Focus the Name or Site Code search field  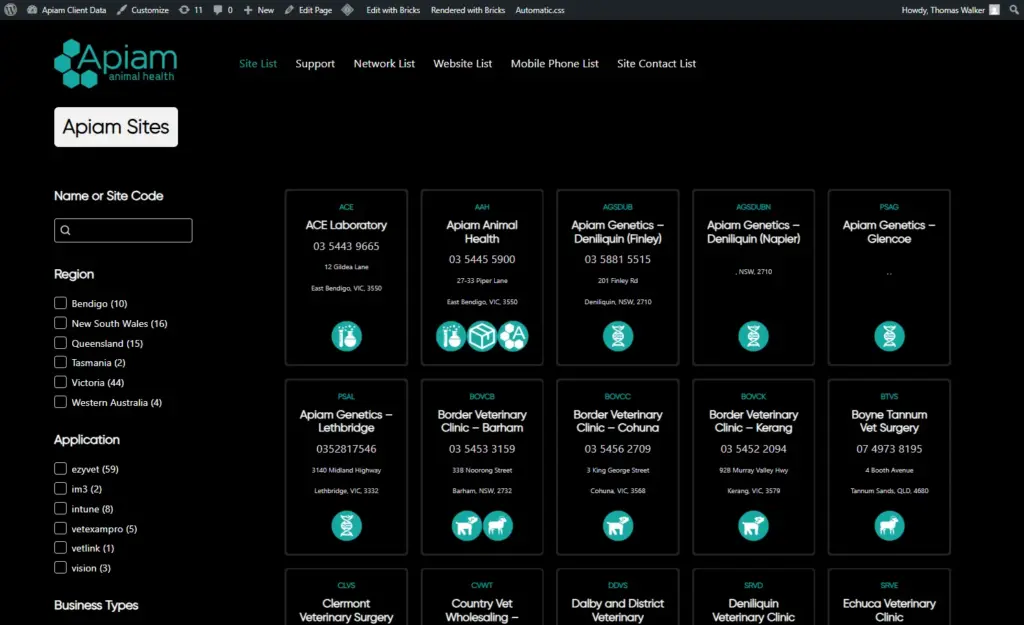[123, 230]
